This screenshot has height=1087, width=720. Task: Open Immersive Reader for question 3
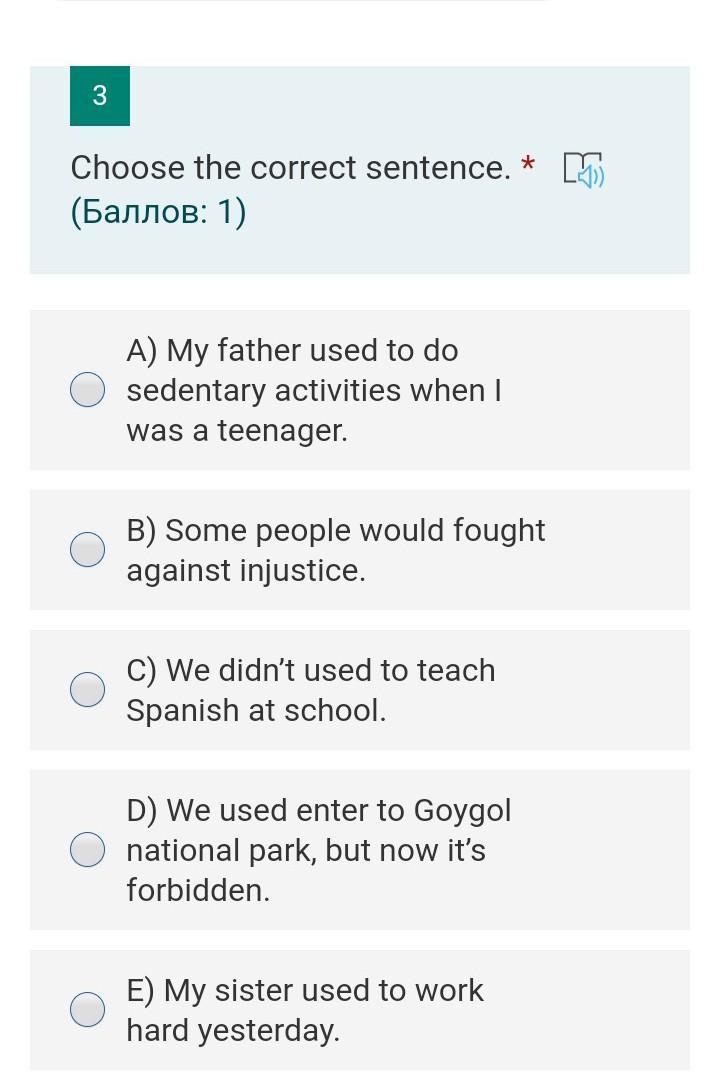pyautogui.click(x=584, y=170)
